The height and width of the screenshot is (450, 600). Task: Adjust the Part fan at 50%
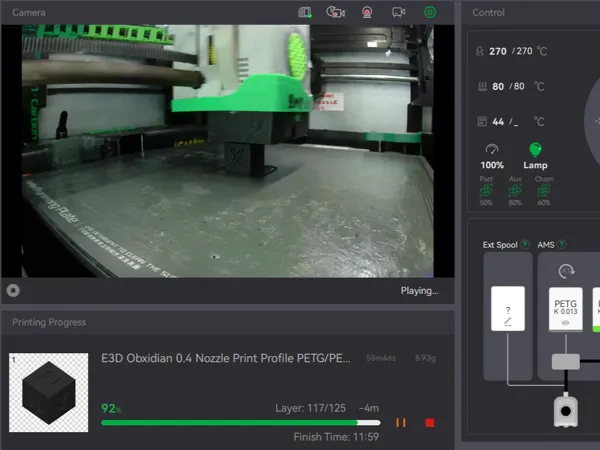click(486, 191)
